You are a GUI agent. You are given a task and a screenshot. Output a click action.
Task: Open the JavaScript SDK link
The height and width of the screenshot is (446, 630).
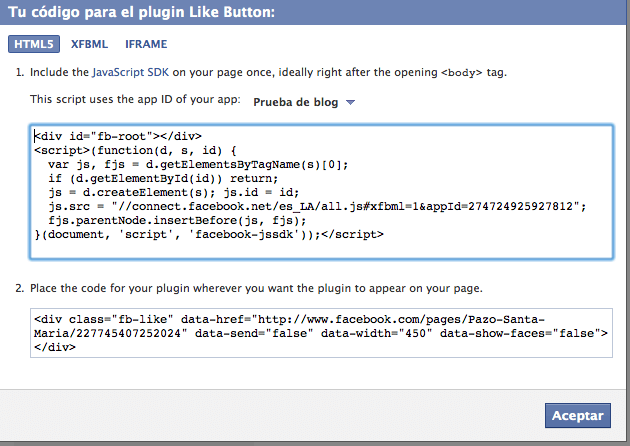click(131, 72)
